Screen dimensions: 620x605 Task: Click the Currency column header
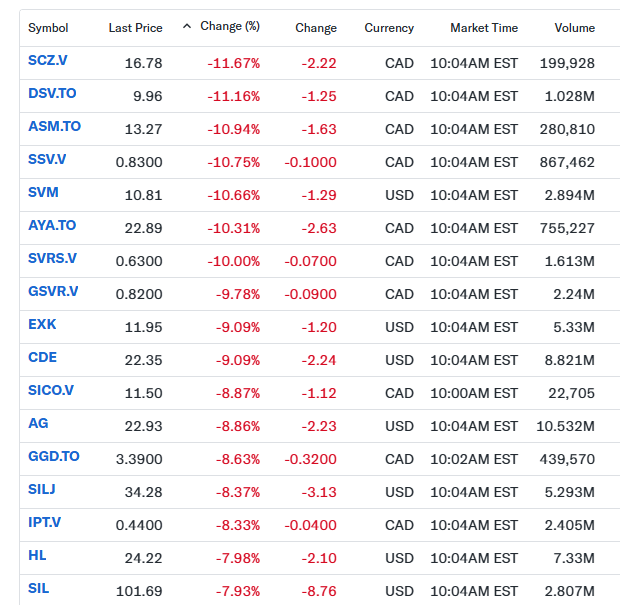389,28
